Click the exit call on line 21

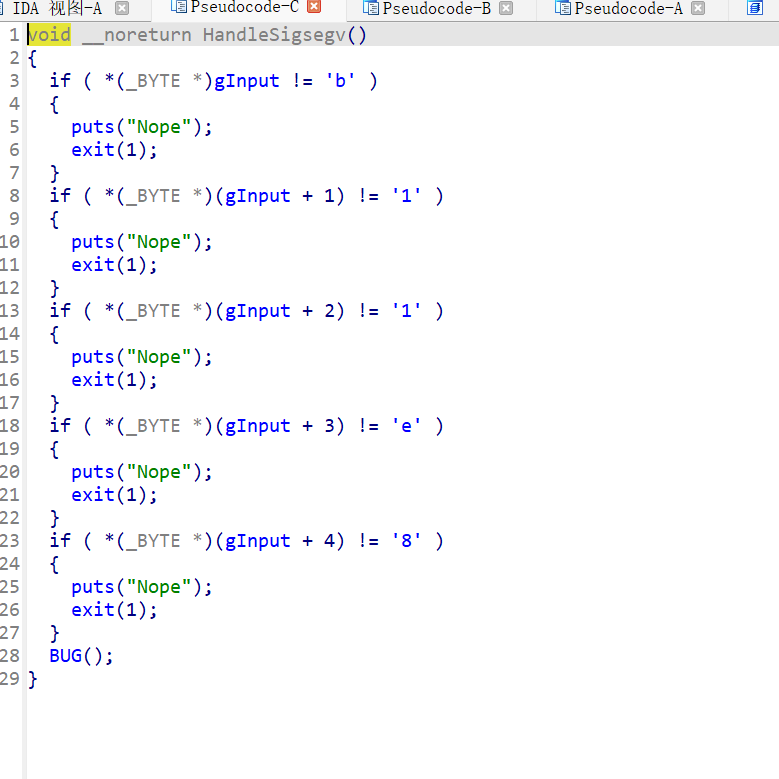click(x=93, y=495)
